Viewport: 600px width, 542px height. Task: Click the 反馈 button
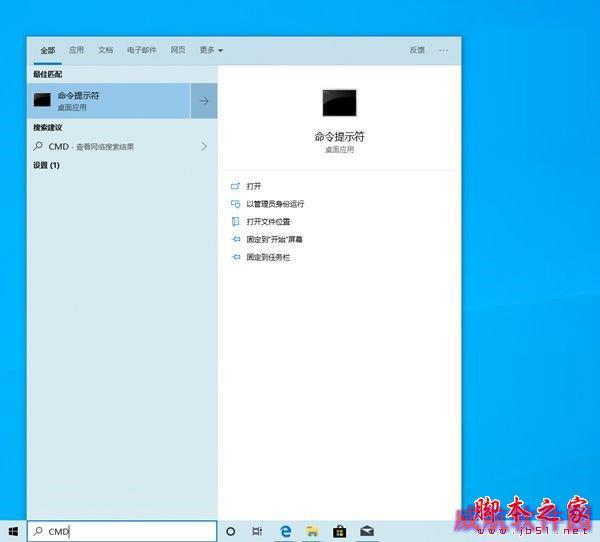coord(417,50)
